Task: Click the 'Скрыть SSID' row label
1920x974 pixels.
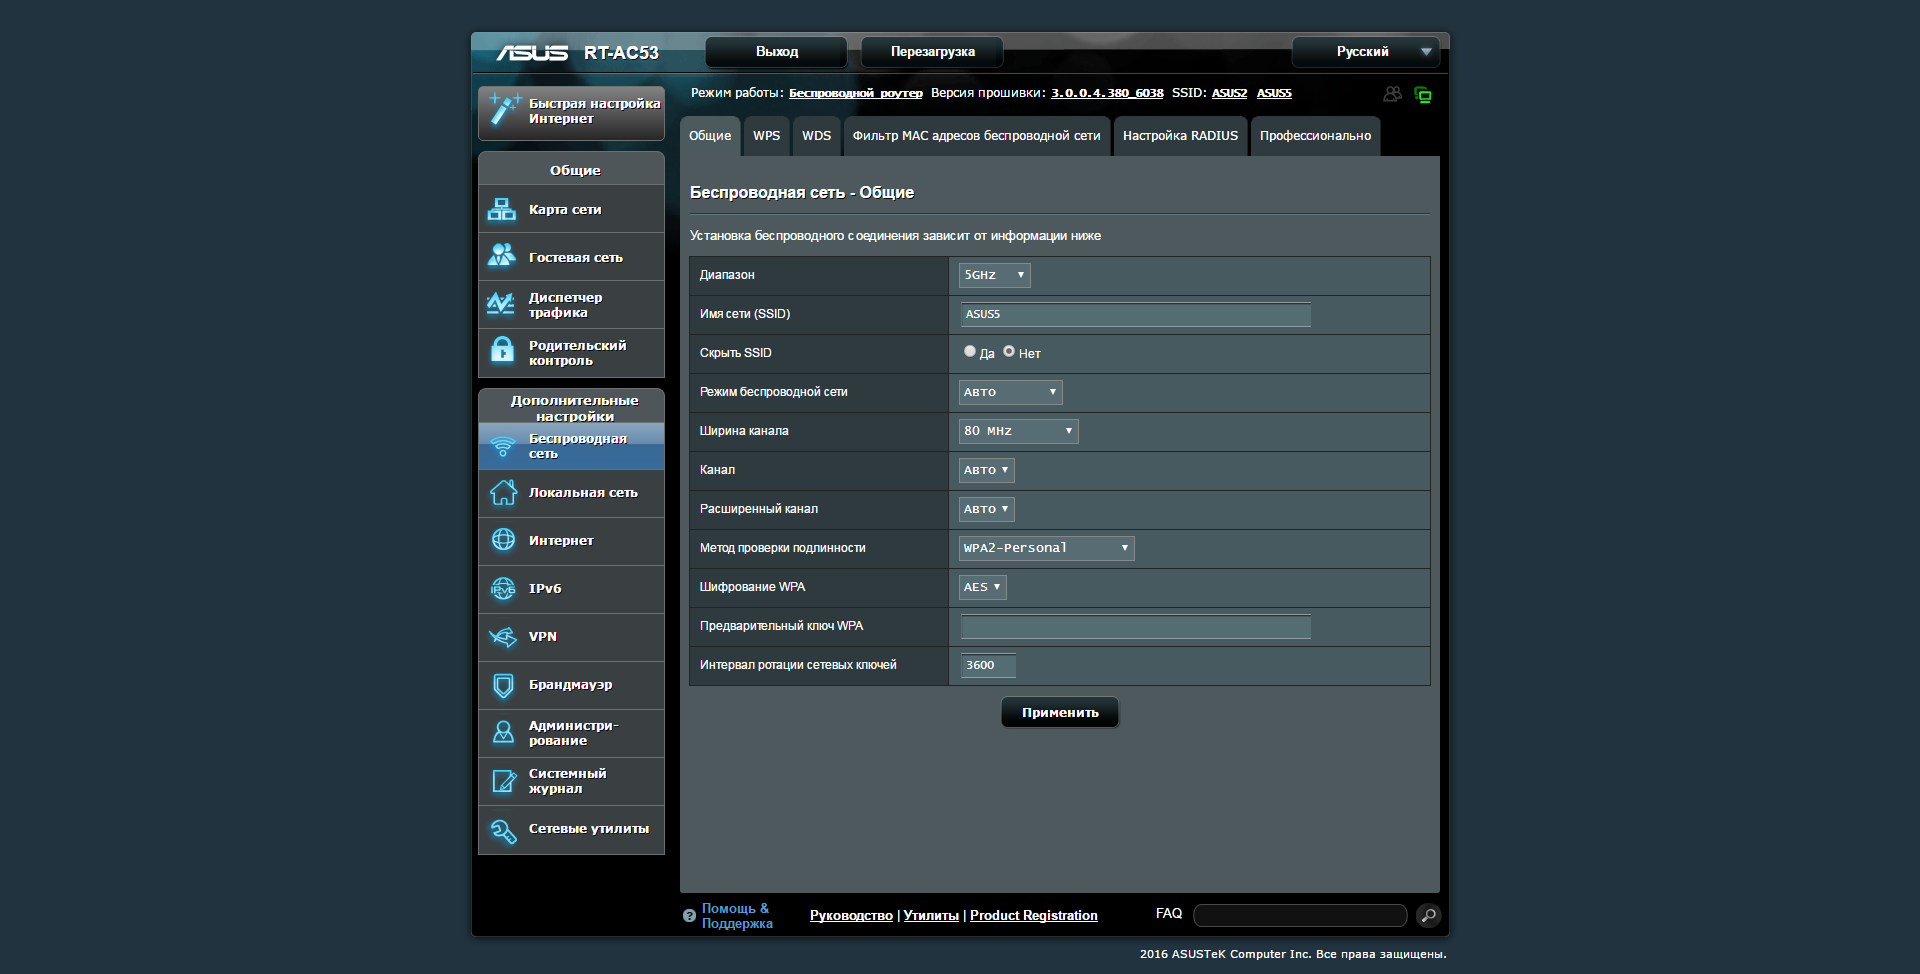Action: coord(736,353)
